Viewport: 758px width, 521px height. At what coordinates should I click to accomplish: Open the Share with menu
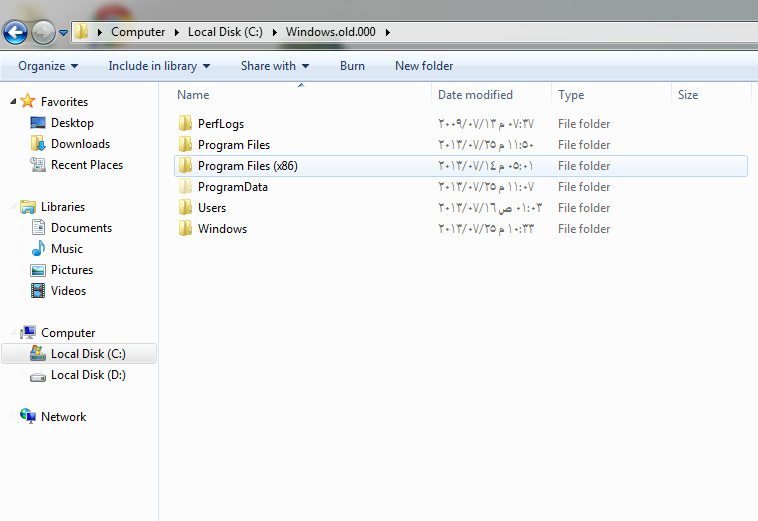click(275, 66)
